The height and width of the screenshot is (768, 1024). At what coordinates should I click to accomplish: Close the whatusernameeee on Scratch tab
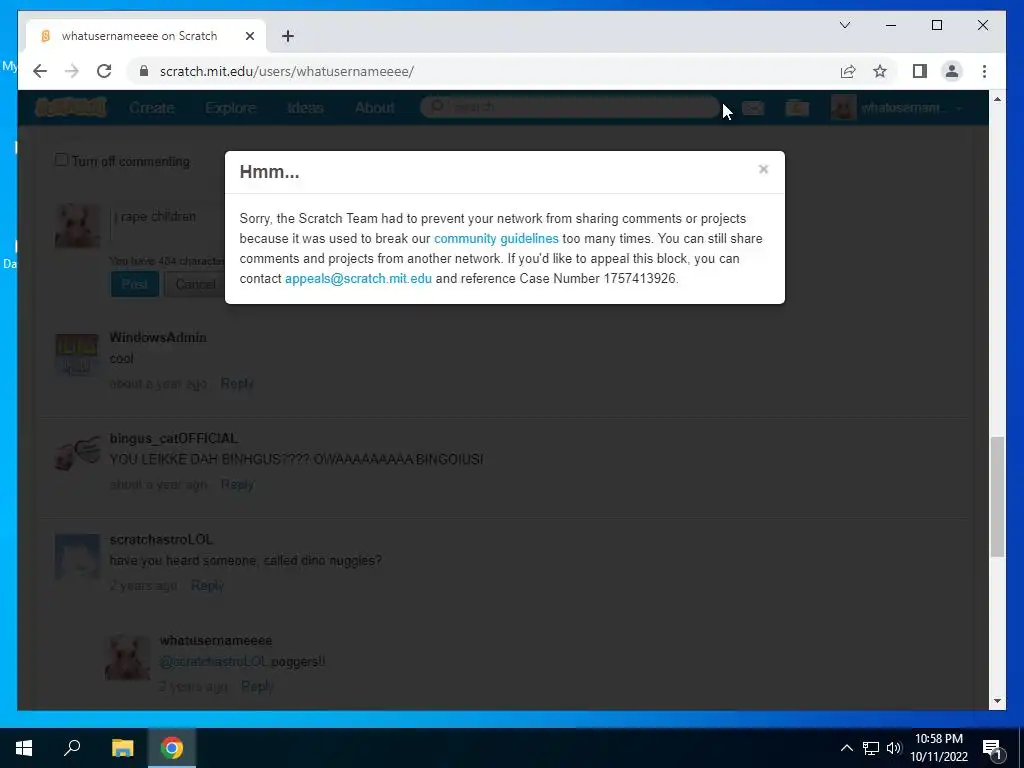[249, 36]
